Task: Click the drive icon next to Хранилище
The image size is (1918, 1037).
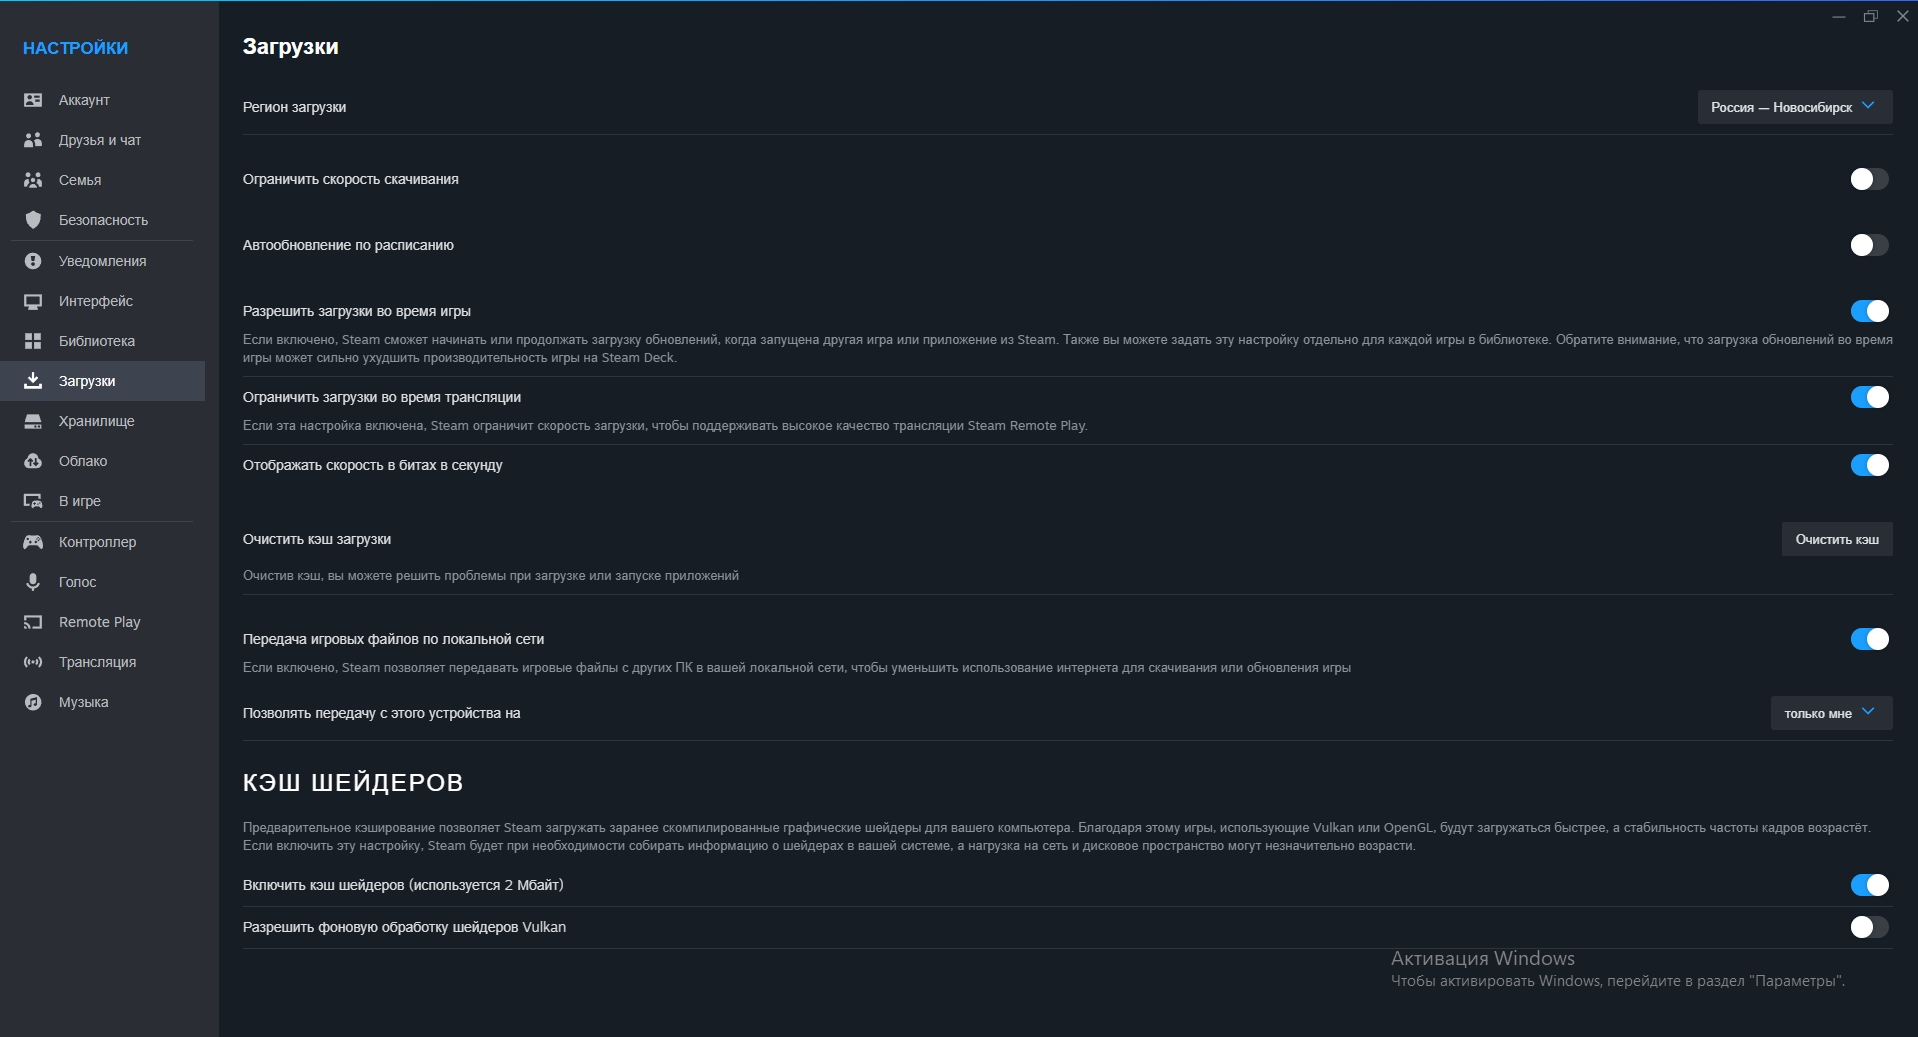Action: (x=33, y=421)
